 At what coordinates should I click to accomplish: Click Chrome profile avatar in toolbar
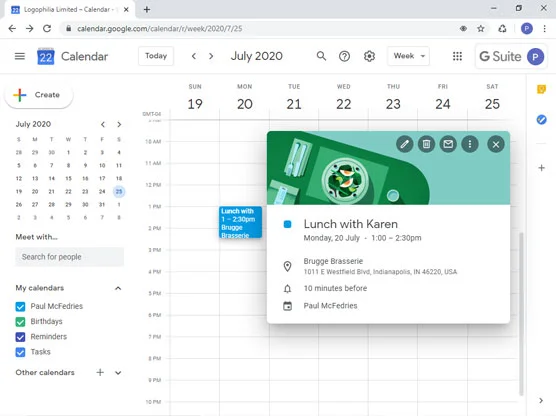[x=527, y=29]
